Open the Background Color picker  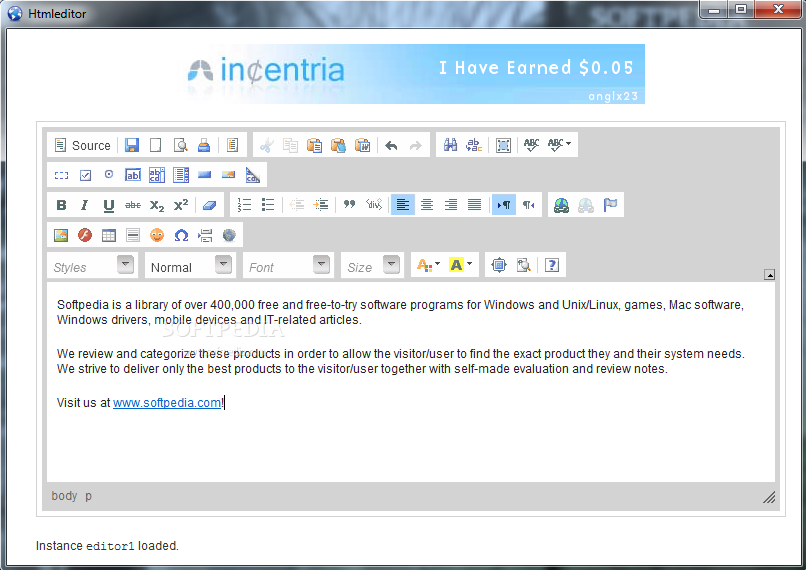pos(461,265)
